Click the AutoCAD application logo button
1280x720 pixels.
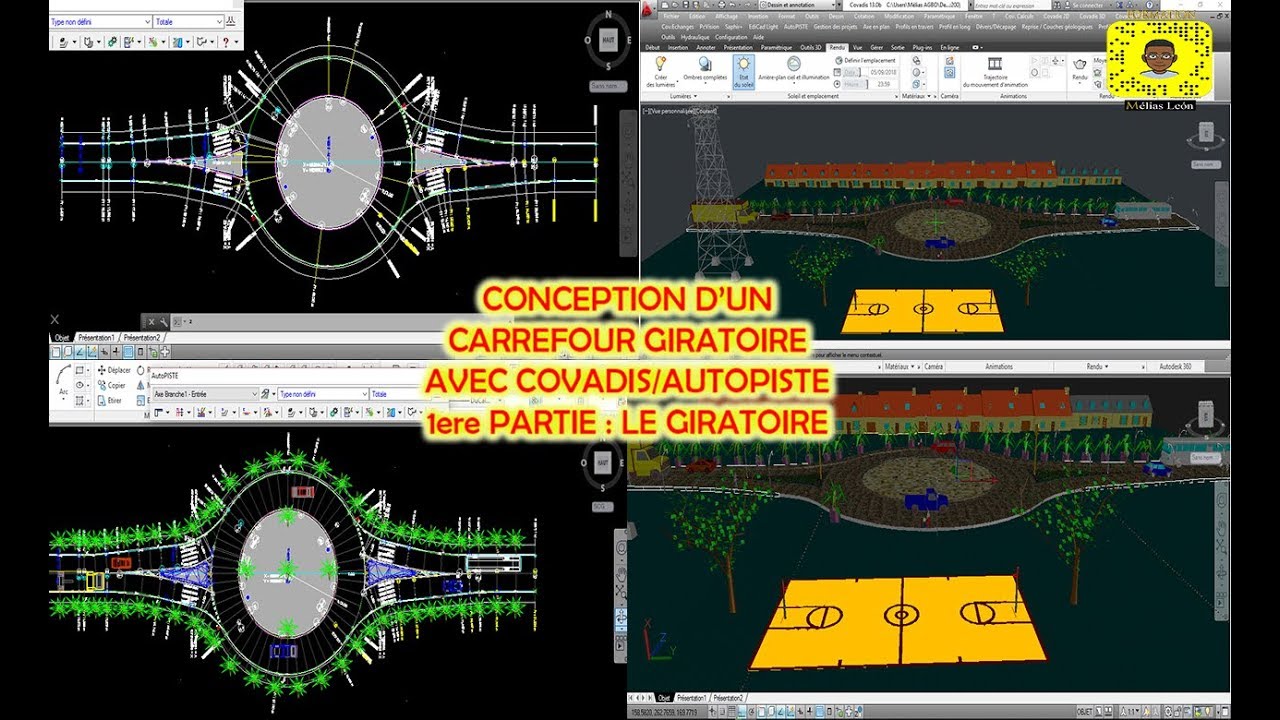pos(648,10)
